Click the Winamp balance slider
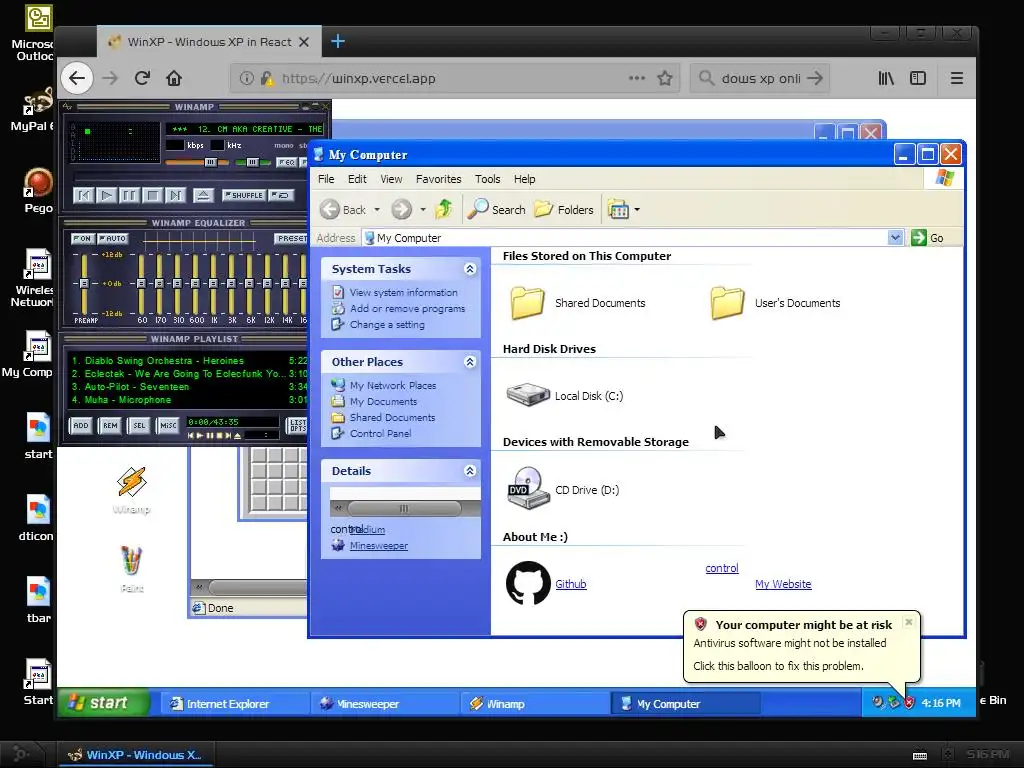The image size is (1024, 768). pyautogui.click(x=252, y=162)
